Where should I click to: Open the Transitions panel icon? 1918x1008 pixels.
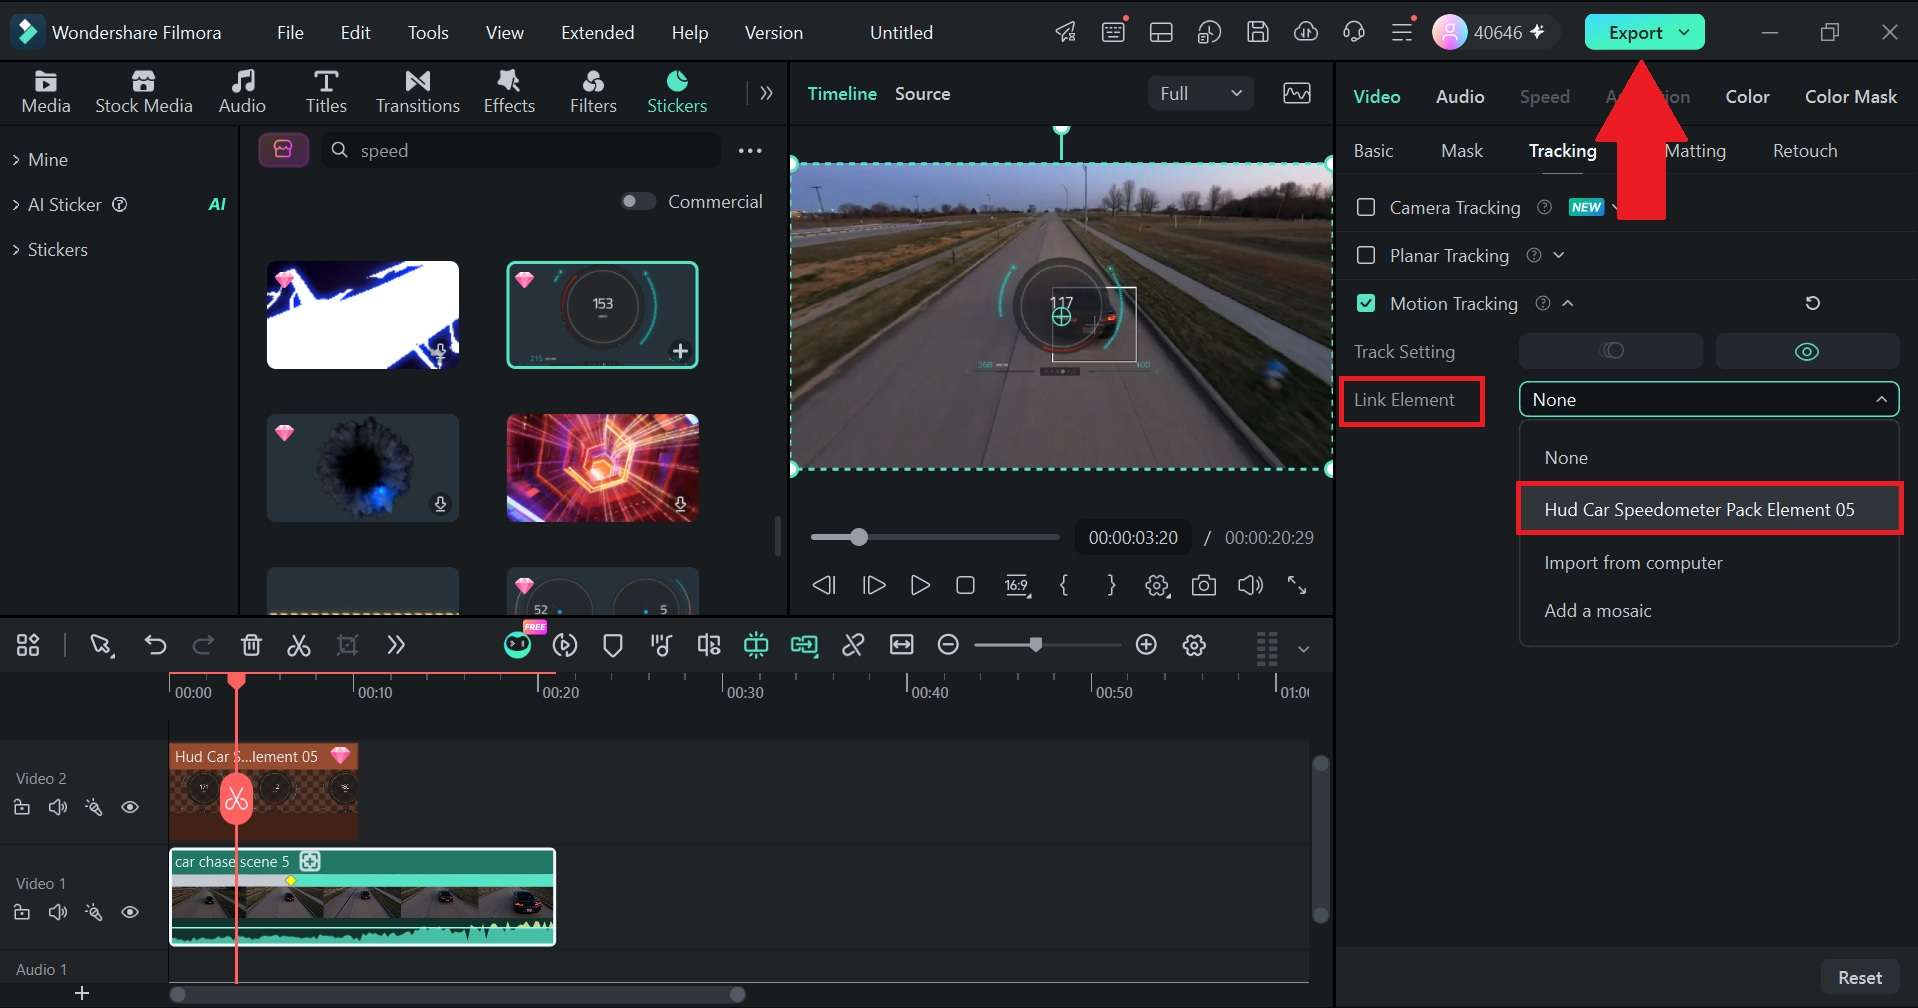pos(417,92)
